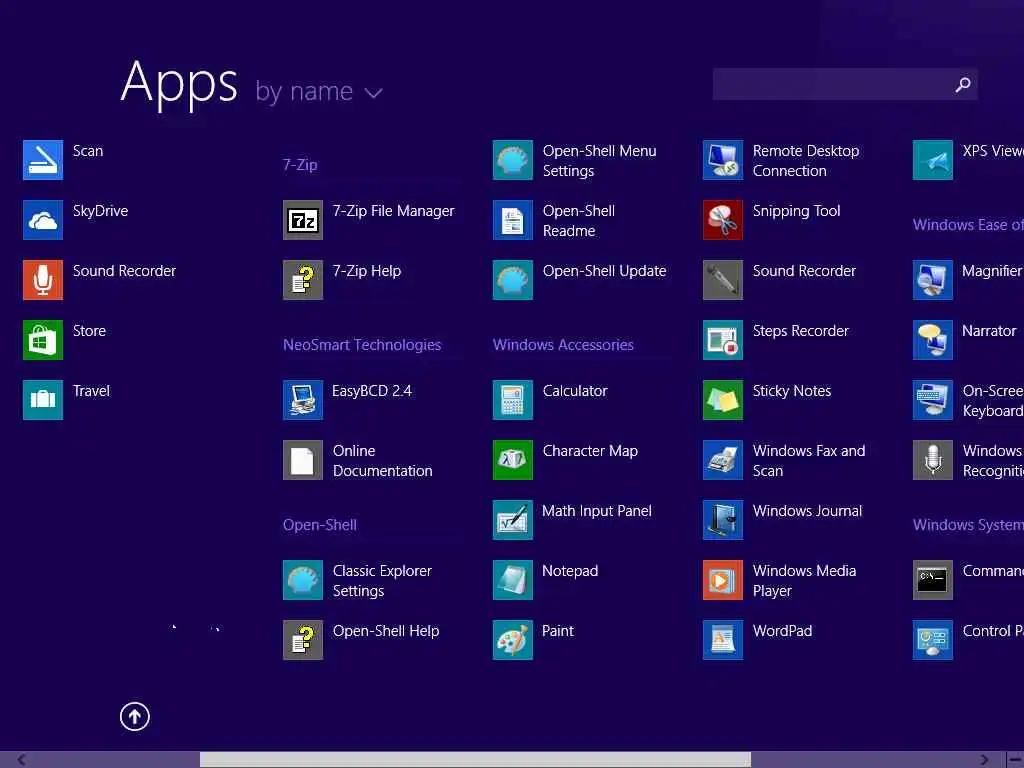Image resolution: width=1024 pixels, height=768 pixels.
Task: Open Windows Media Player icon
Action: [723, 580]
